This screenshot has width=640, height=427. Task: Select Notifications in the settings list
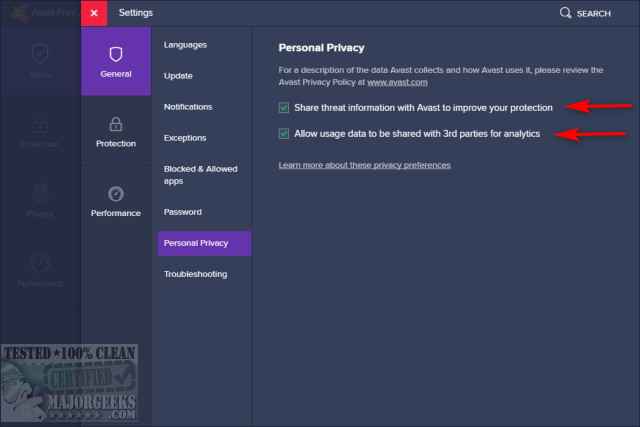[188, 107]
